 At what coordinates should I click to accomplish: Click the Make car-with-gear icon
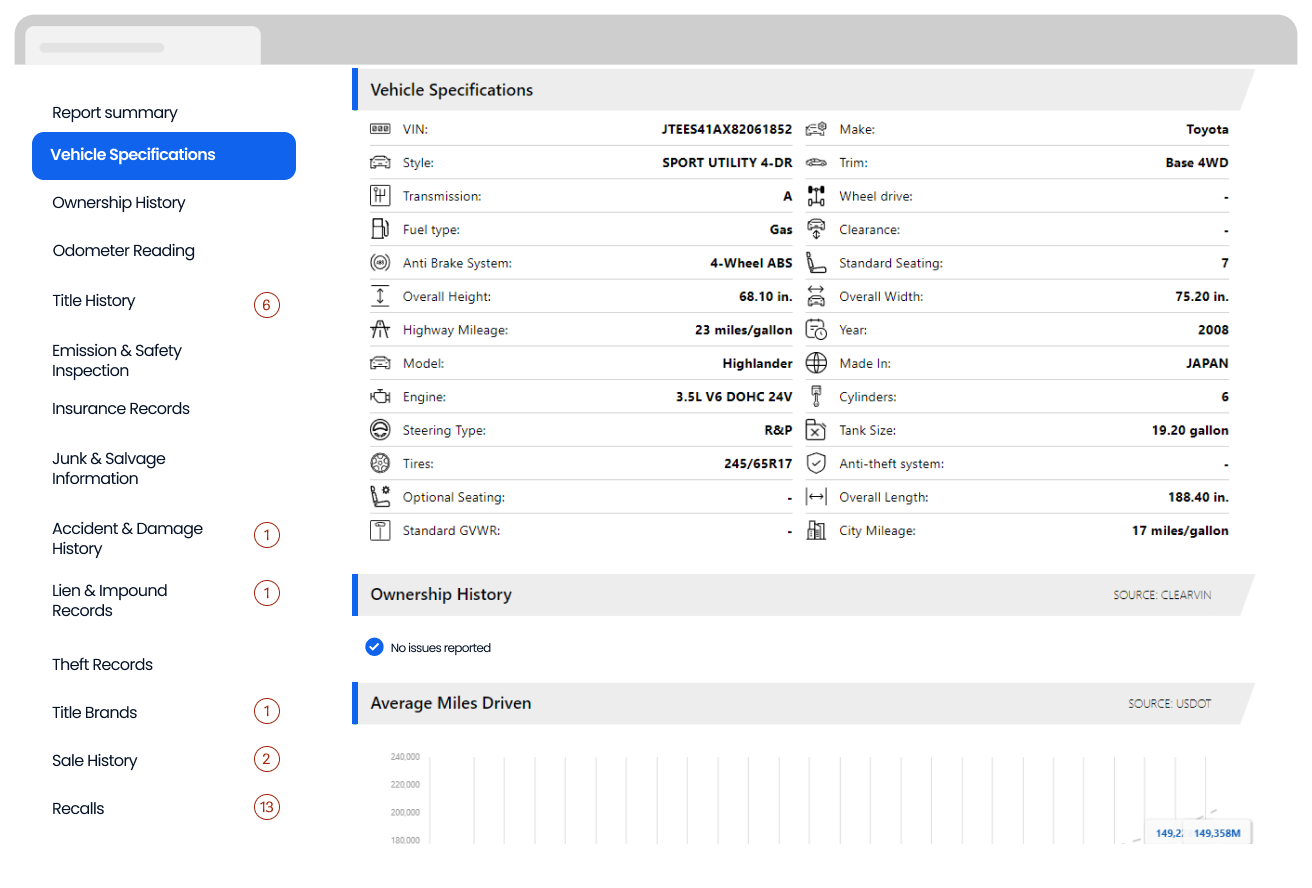pyautogui.click(x=816, y=129)
